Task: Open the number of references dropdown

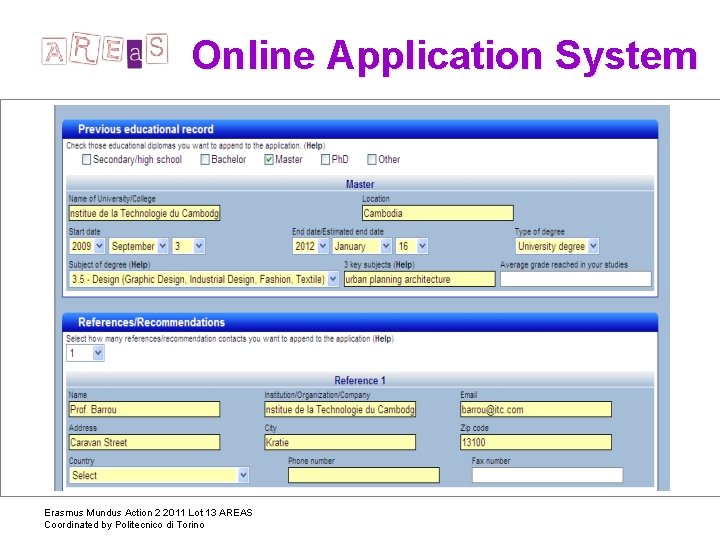Action: (85, 353)
